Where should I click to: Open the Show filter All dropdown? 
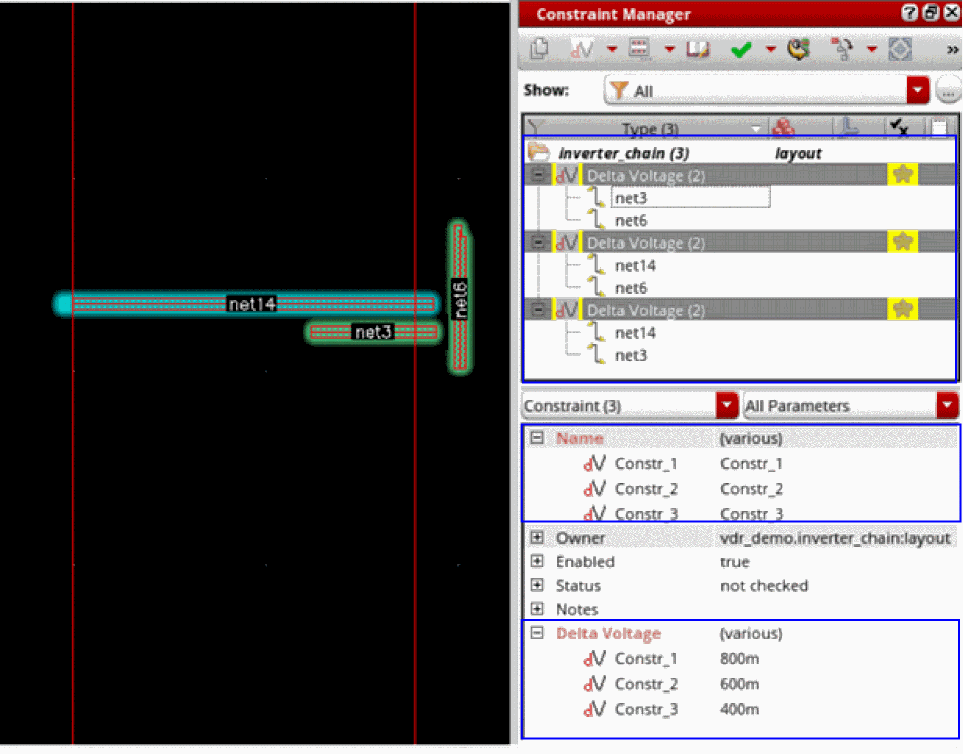918,90
